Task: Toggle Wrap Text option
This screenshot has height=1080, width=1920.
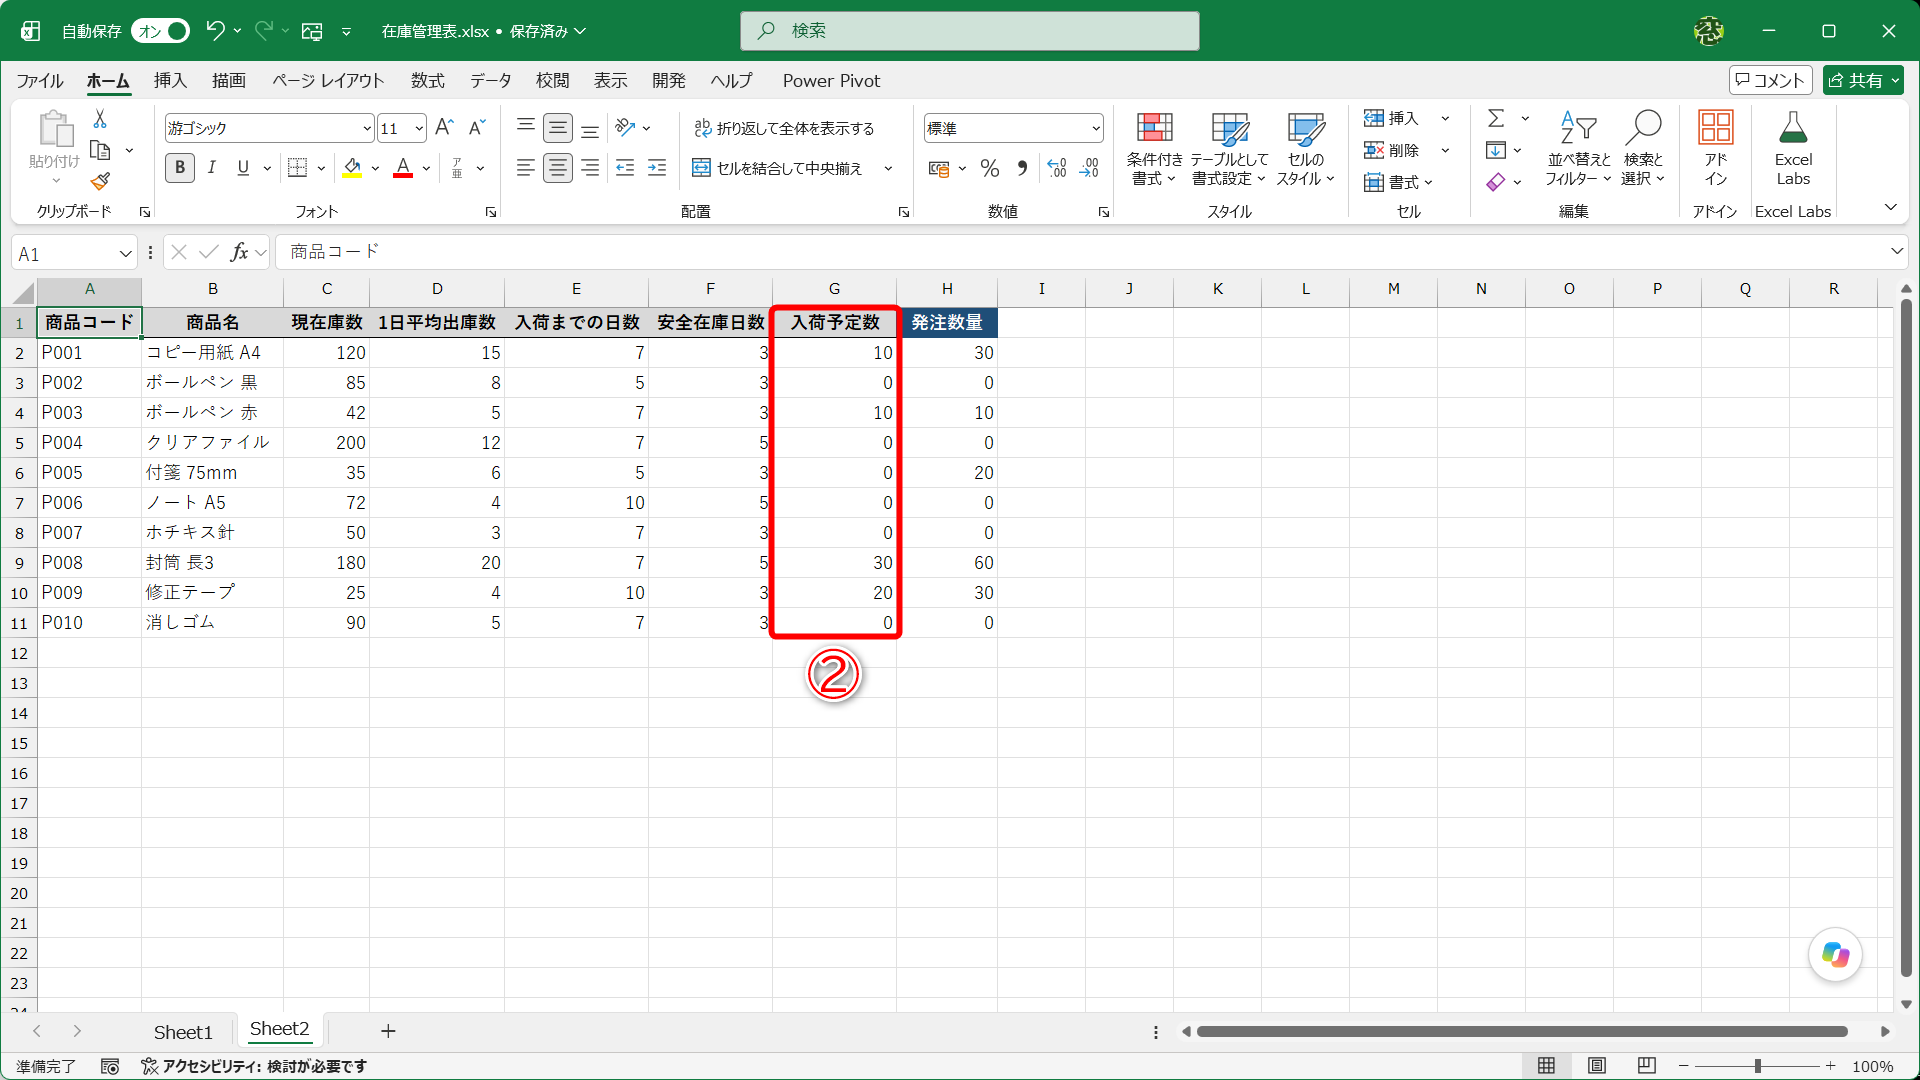Action: pyautogui.click(x=785, y=128)
